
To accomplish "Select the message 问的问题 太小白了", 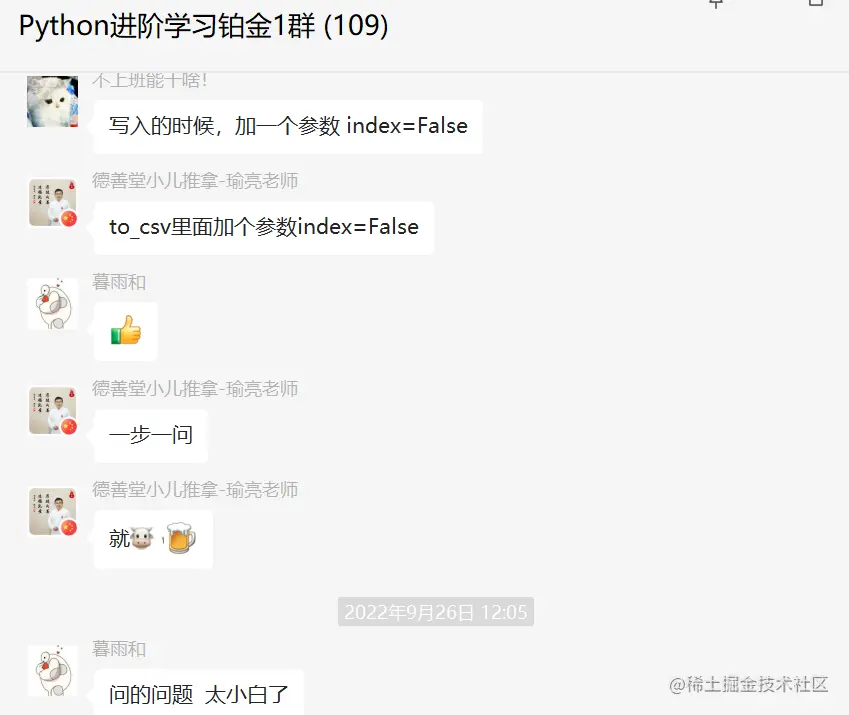I will pyautogui.click(x=199, y=693).
